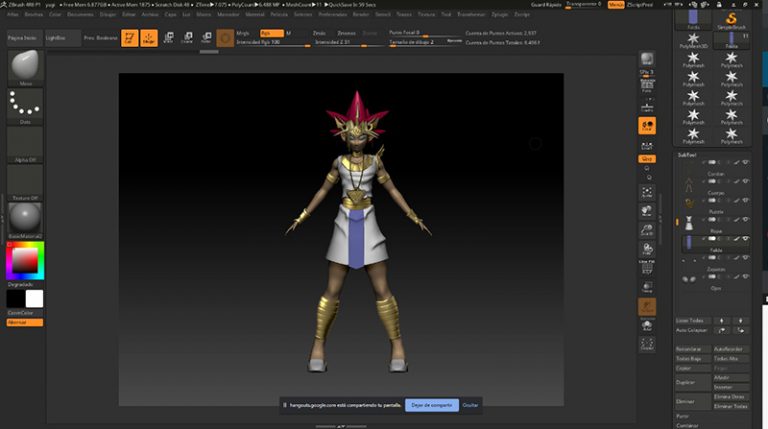Click the Rotate view icon in shelf
The width and height of the screenshot is (768, 429).
pyautogui.click(x=647, y=249)
